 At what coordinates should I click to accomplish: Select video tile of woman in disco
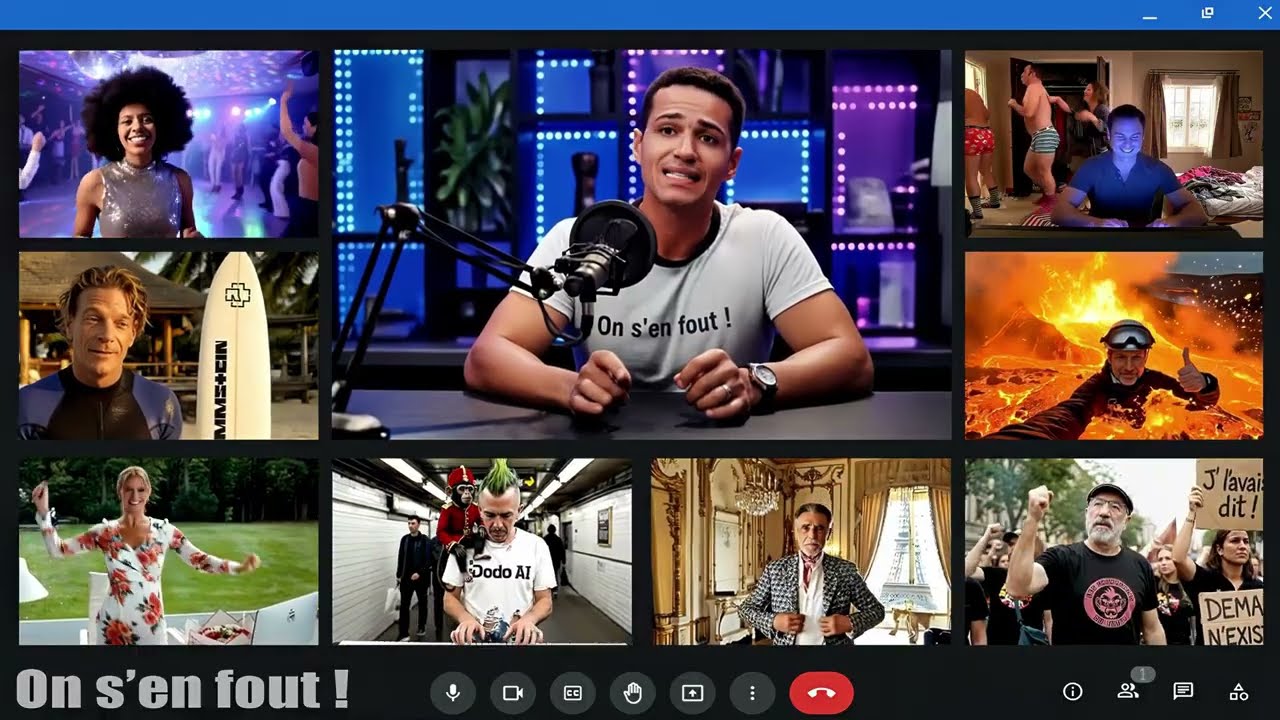point(169,144)
